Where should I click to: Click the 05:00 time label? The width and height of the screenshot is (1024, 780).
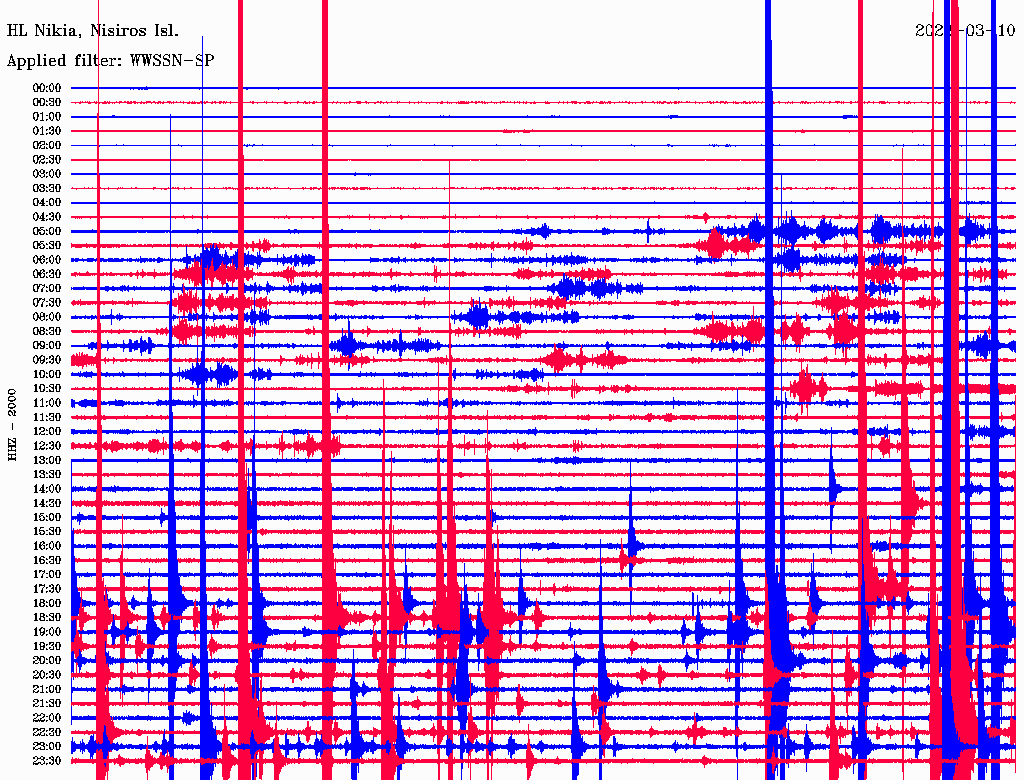tap(46, 231)
